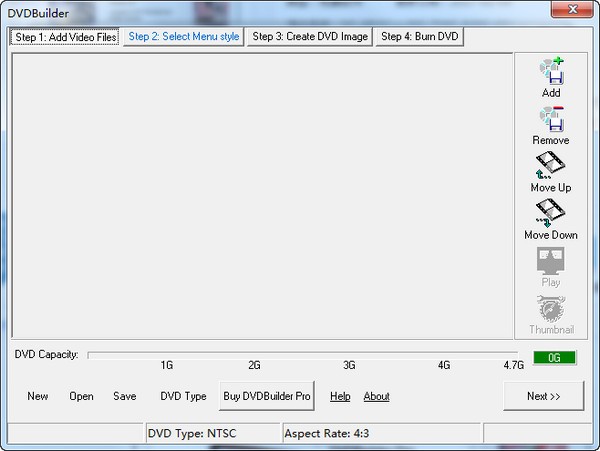Click the Thumbnail icon in sidebar
This screenshot has height=451, width=600.
coord(551,308)
